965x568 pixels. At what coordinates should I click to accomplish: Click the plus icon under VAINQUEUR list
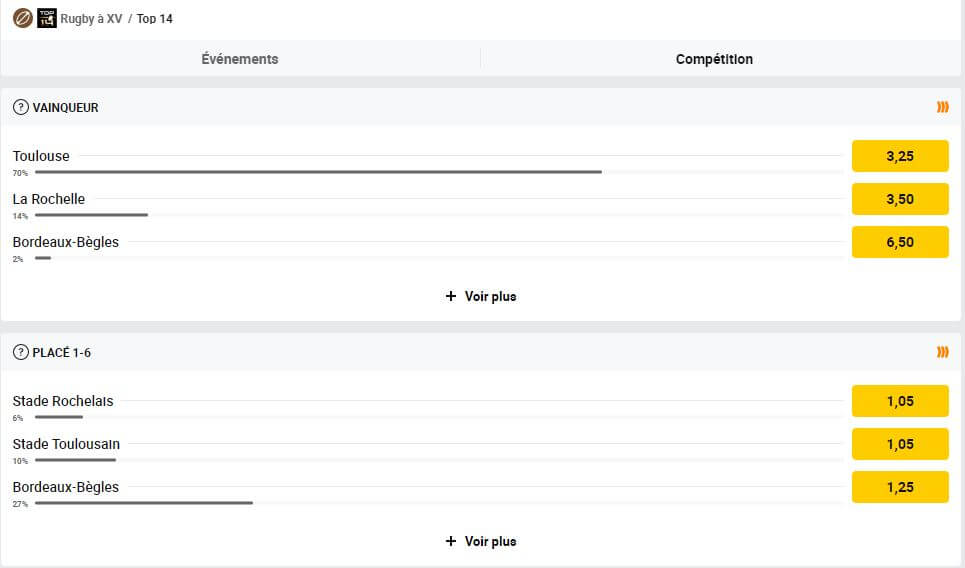[x=451, y=296]
